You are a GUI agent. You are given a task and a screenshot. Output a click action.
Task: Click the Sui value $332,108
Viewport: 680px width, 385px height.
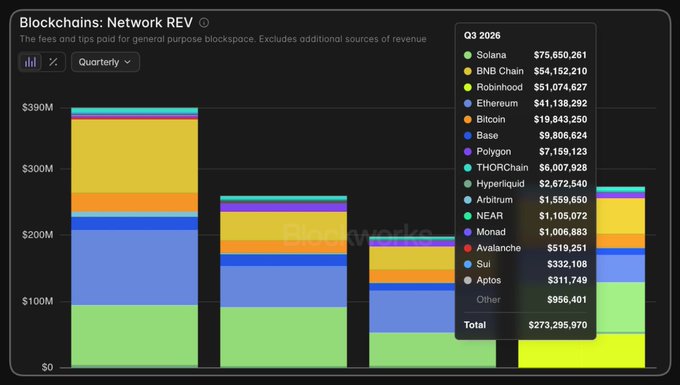point(567,264)
